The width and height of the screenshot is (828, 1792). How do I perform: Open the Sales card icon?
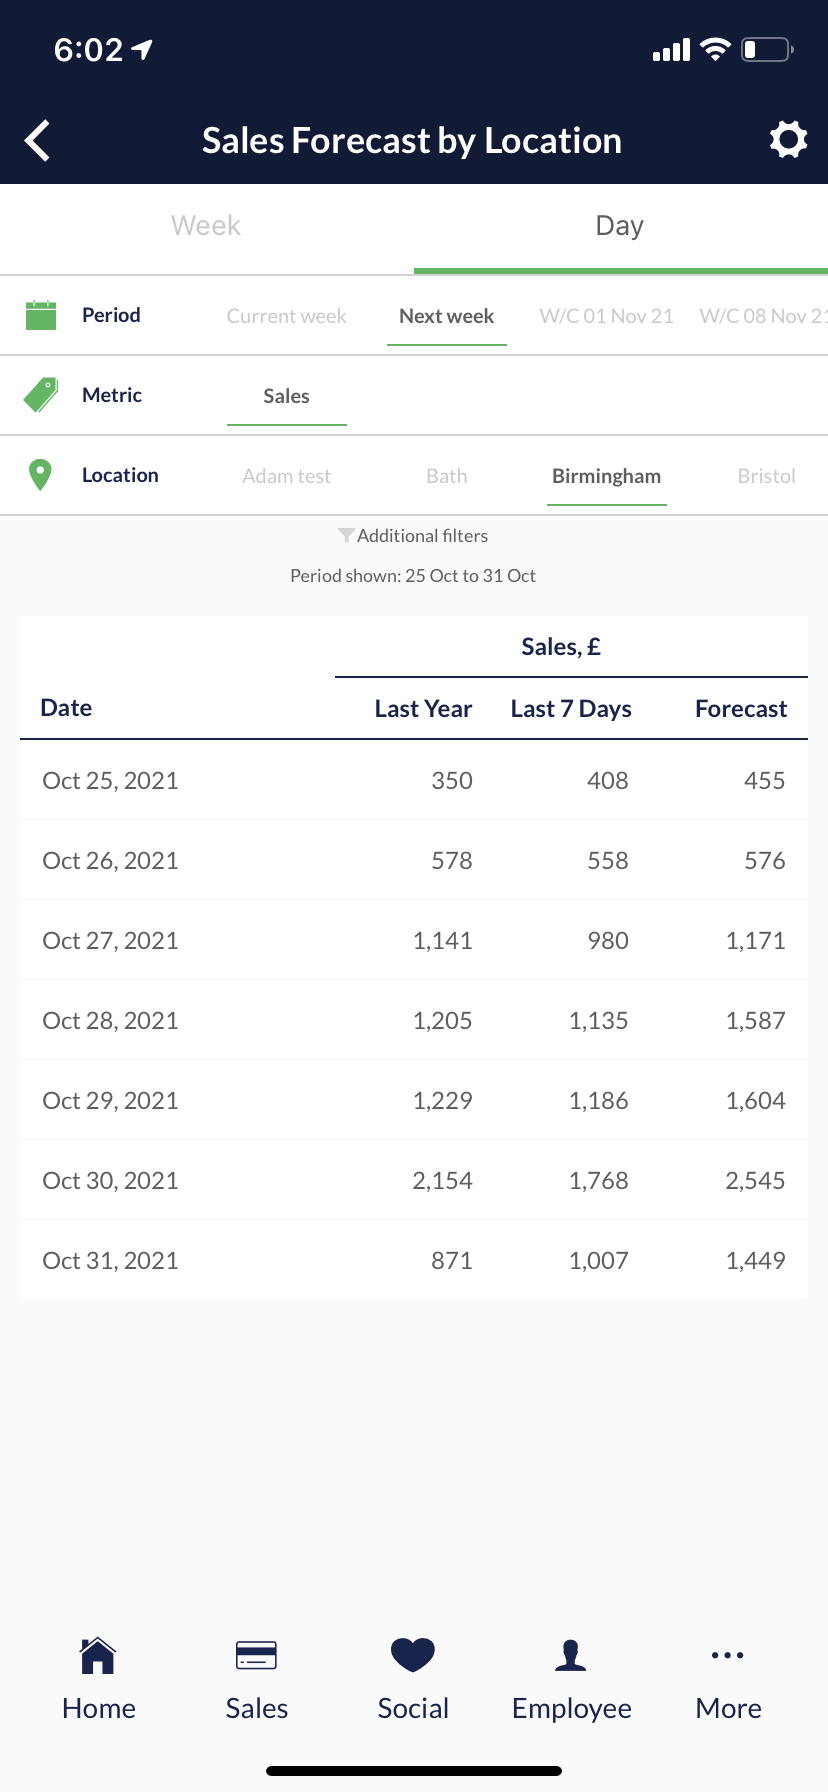click(256, 1656)
